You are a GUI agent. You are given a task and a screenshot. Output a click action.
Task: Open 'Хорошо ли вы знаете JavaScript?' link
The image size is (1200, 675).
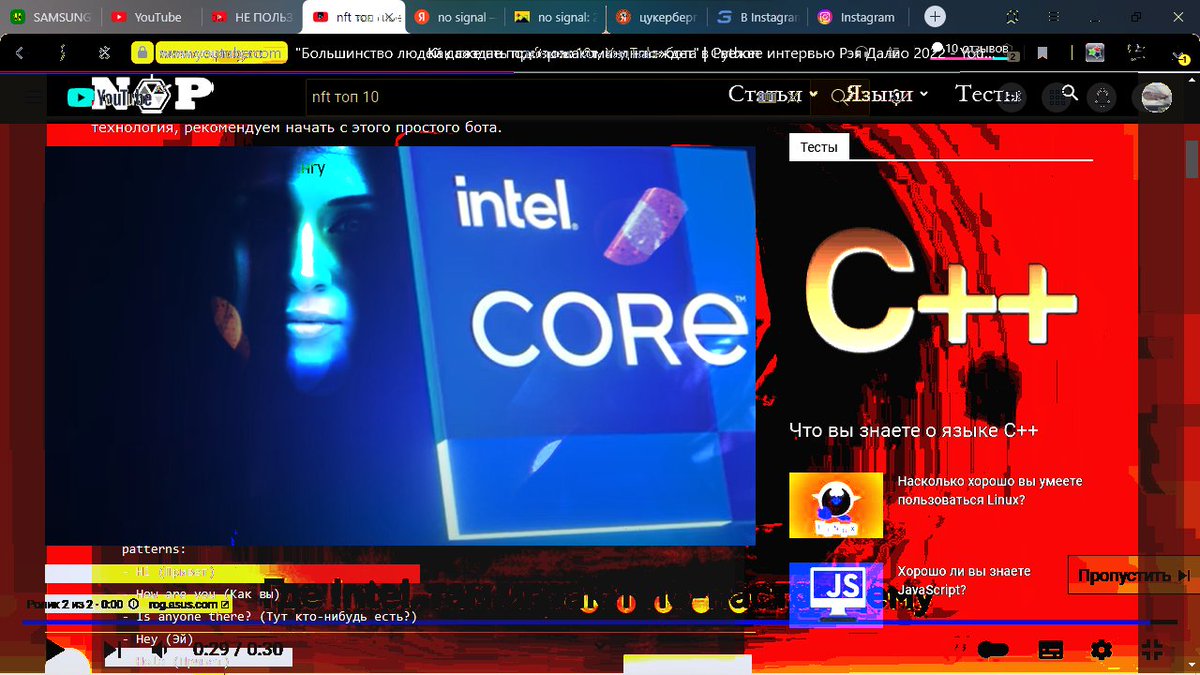[x=964, y=581]
